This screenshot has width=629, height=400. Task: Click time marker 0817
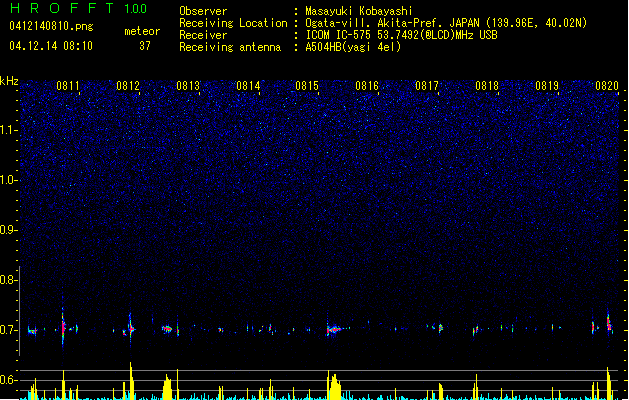[x=427, y=86]
